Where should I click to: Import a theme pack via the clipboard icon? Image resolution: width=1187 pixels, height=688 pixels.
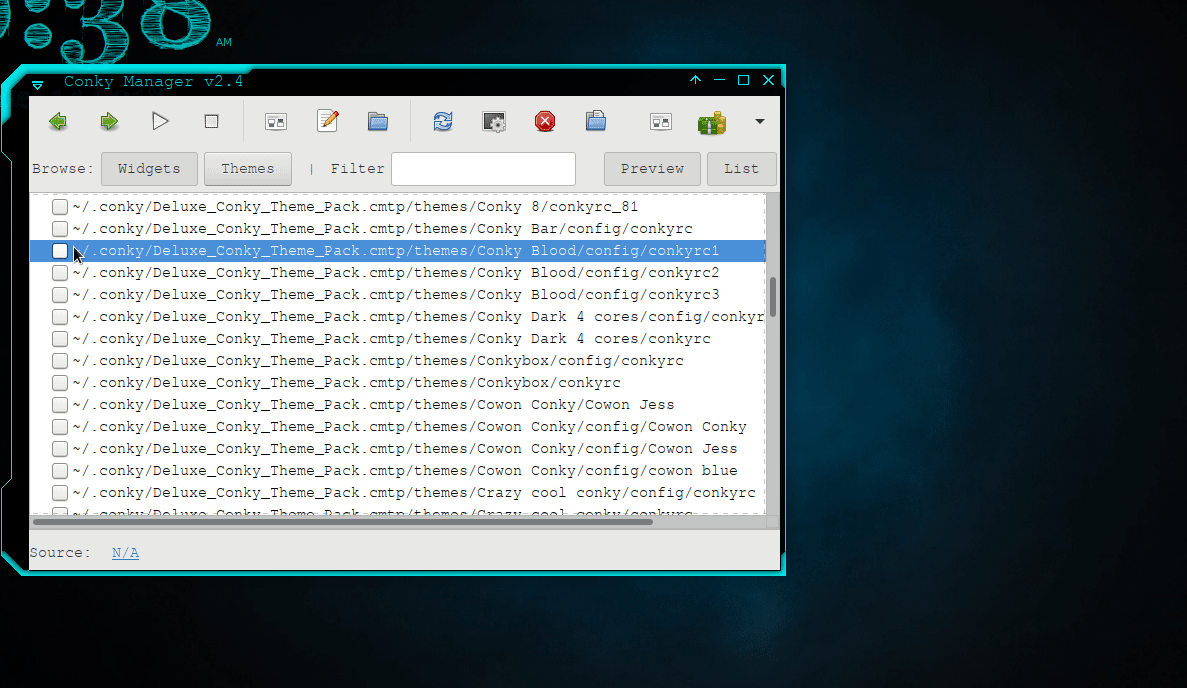point(595,121)
